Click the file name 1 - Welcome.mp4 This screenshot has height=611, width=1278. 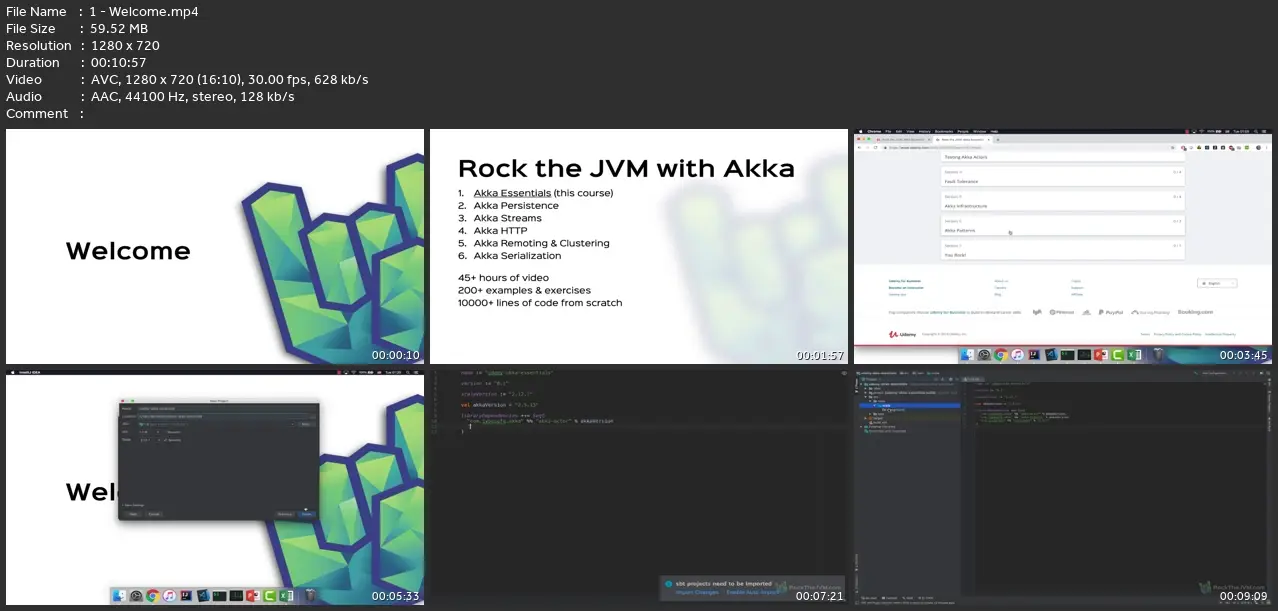pyautogui.click(x=144, y=12)
